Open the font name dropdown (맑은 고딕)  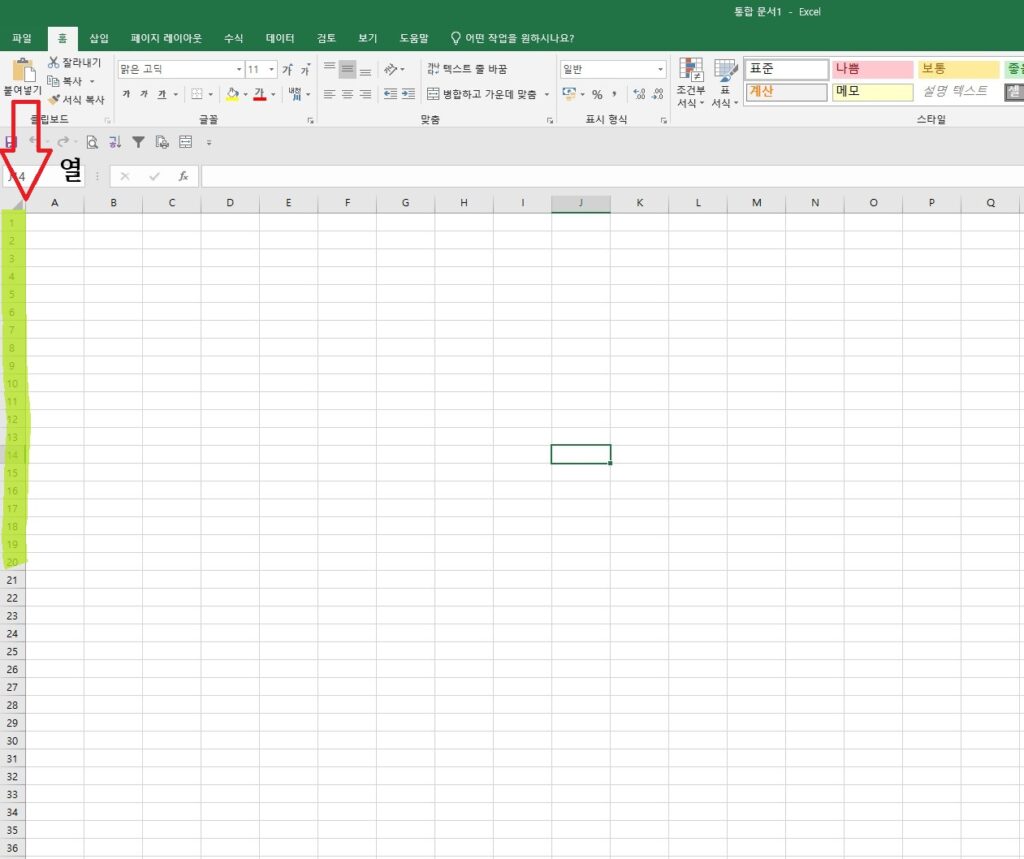click(x=239, y=69)
